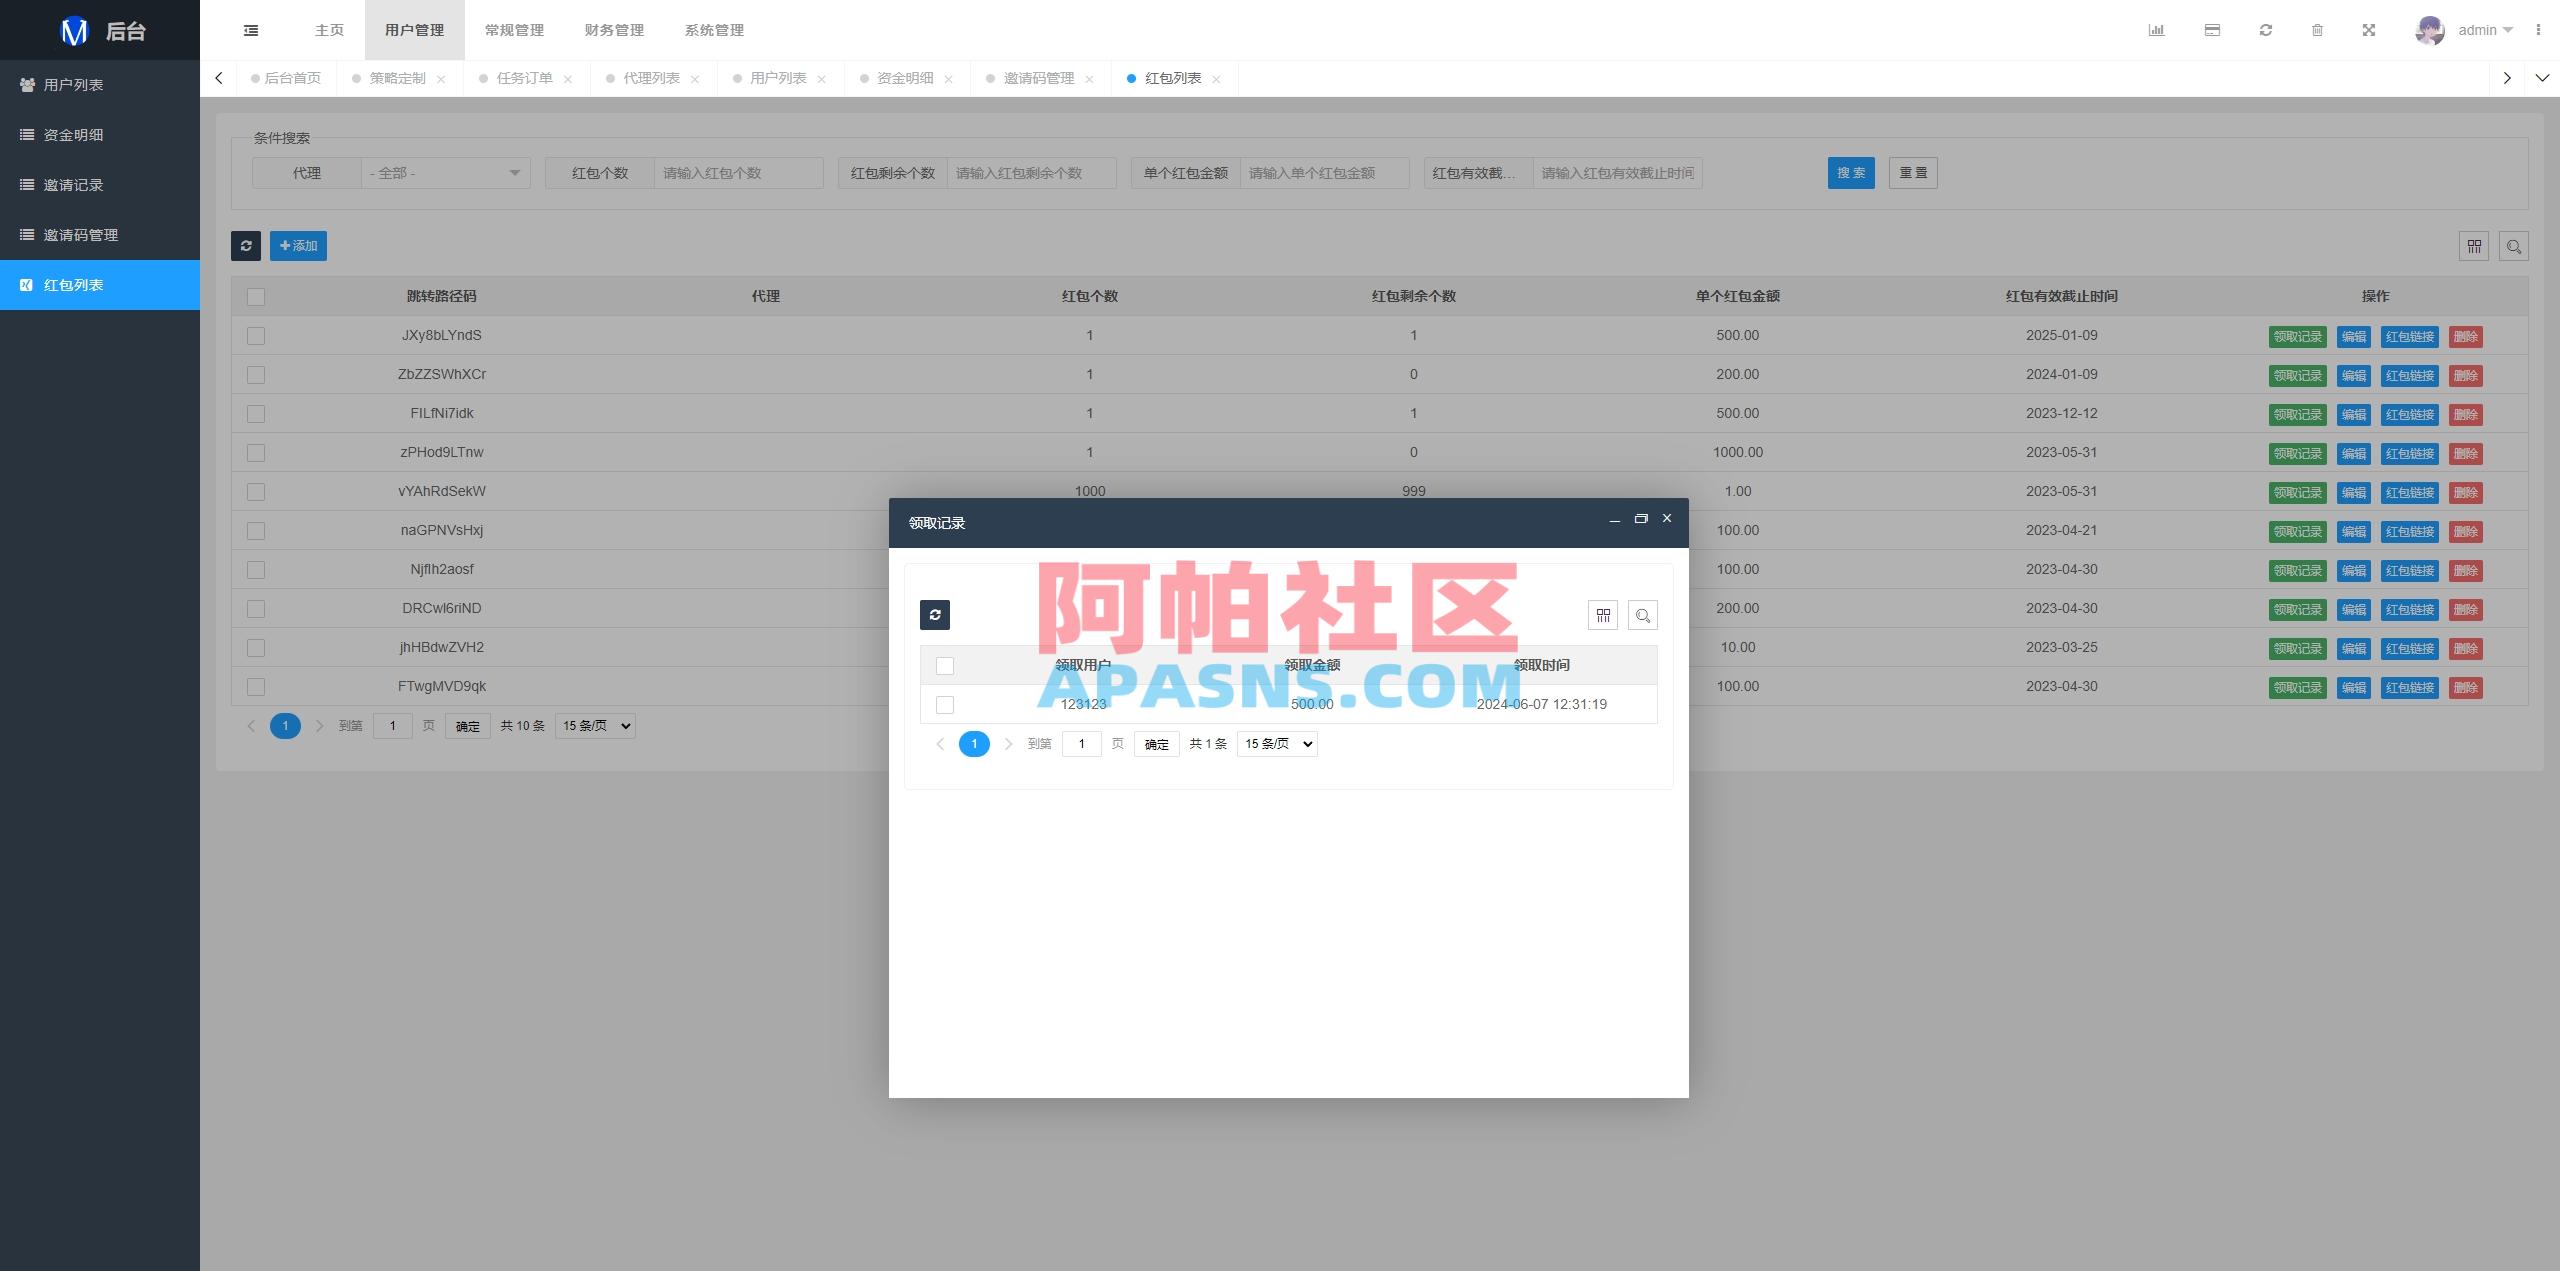Switch to the 财务管理 menu
The height and width of the screenshot is (1271, 2560).
pyautogui.click(x=613, y=30)
